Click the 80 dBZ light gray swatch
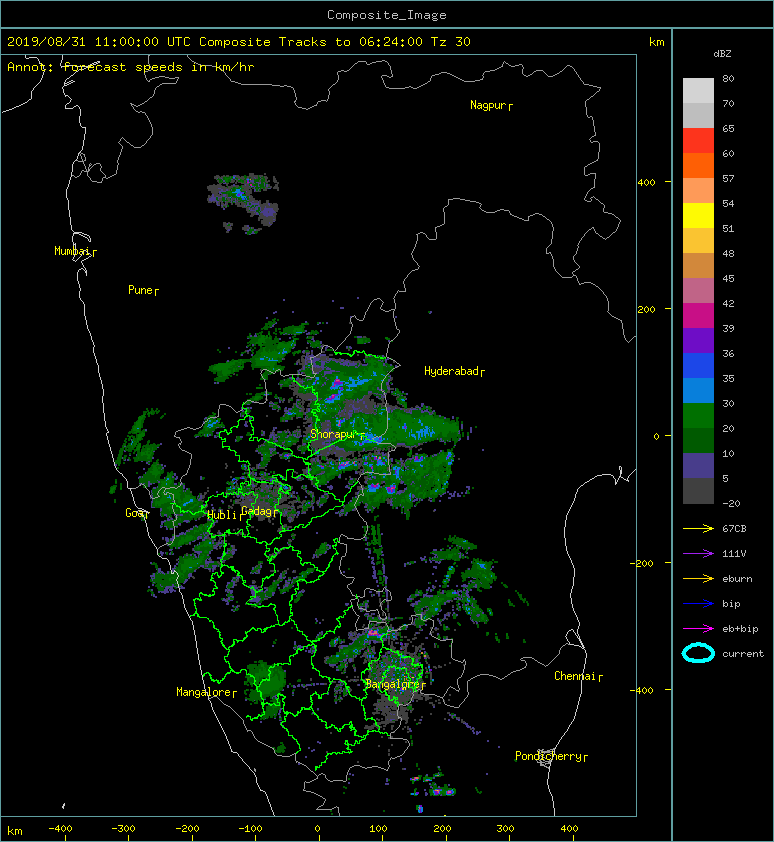Screen dimensions: 774x842 (698, 90)
